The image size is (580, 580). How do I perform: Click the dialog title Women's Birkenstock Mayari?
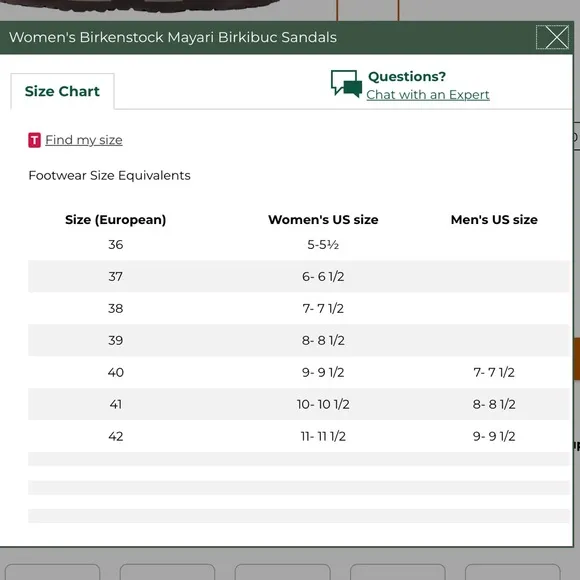tap(173, 37)
